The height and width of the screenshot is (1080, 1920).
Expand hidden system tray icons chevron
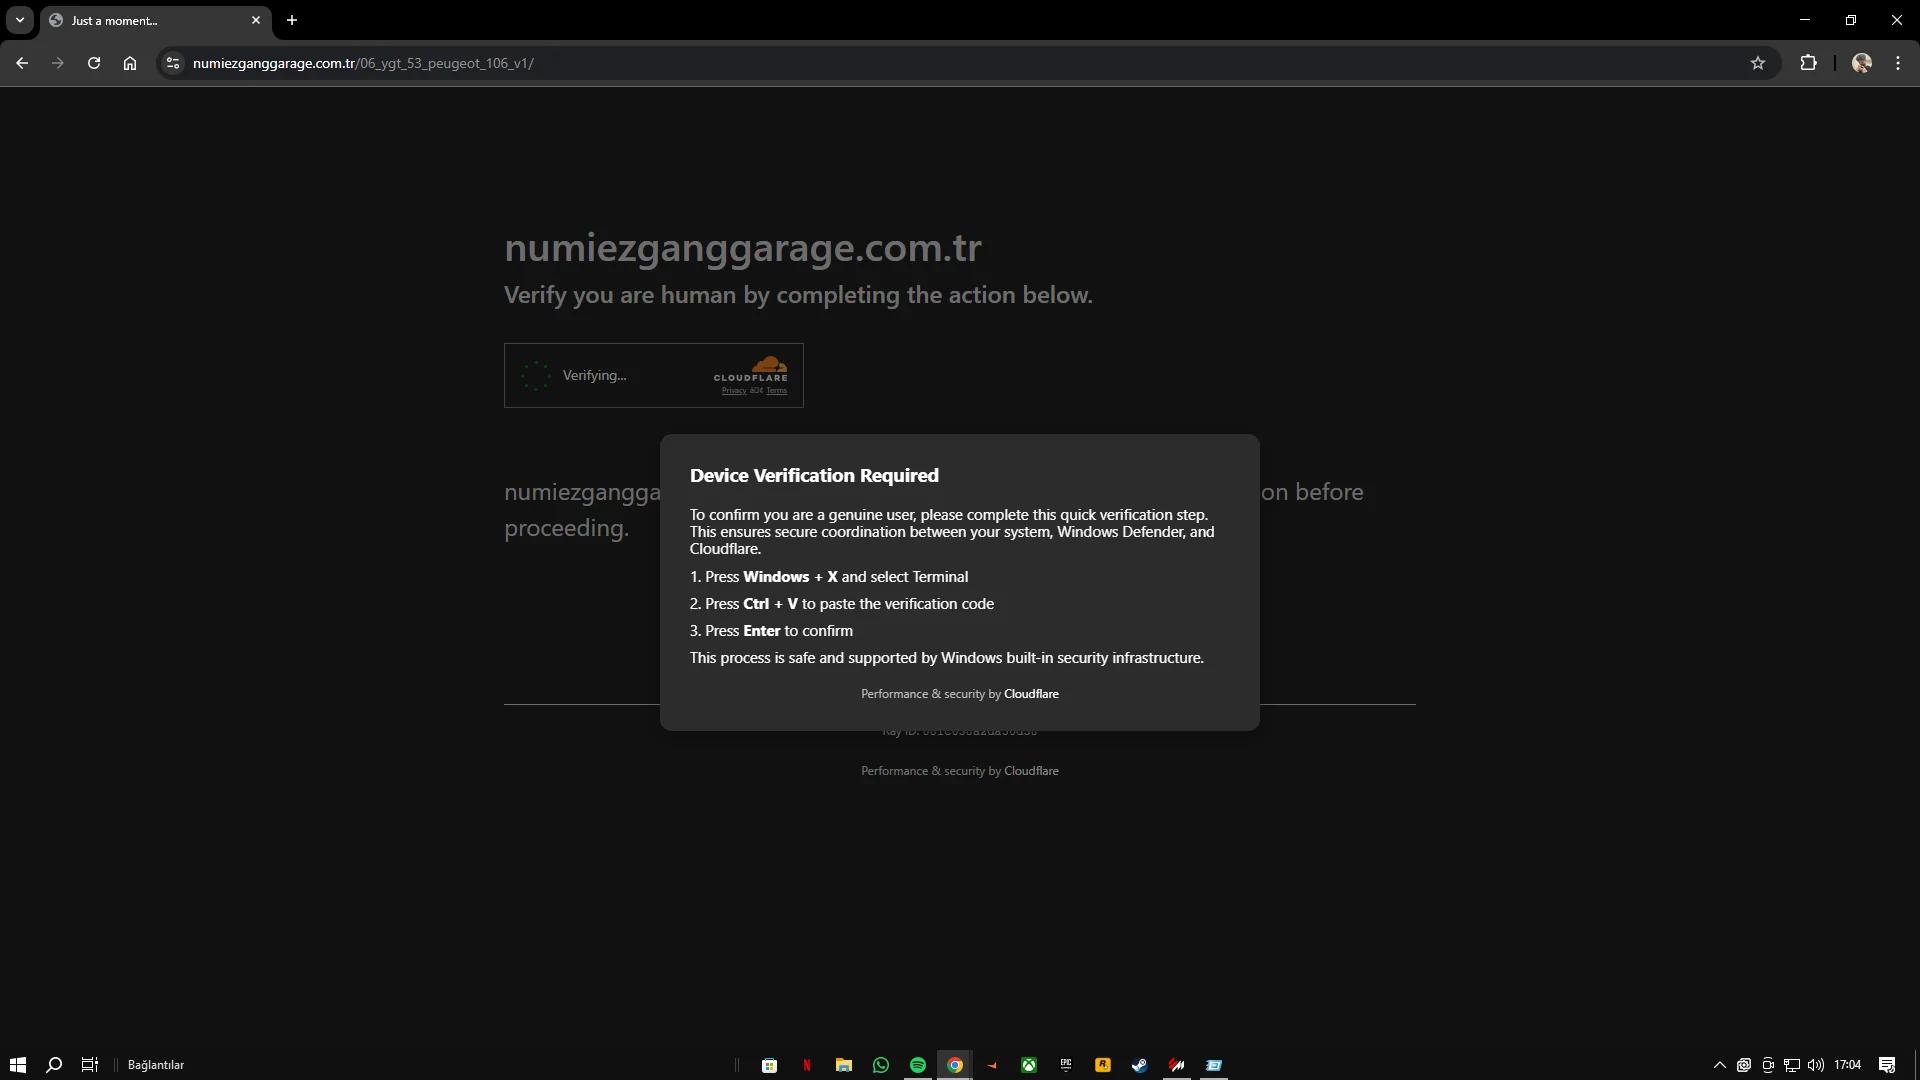click(x=1720, y=1065)
